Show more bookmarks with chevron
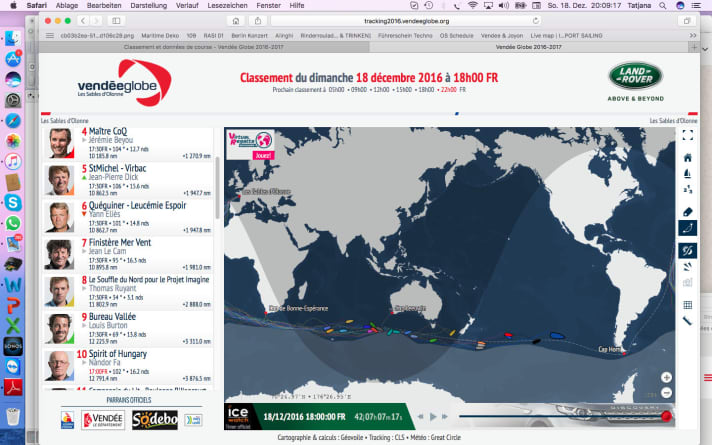Viewport: 712px width, 445px height. pyautogui.click(x=692, y=35)
